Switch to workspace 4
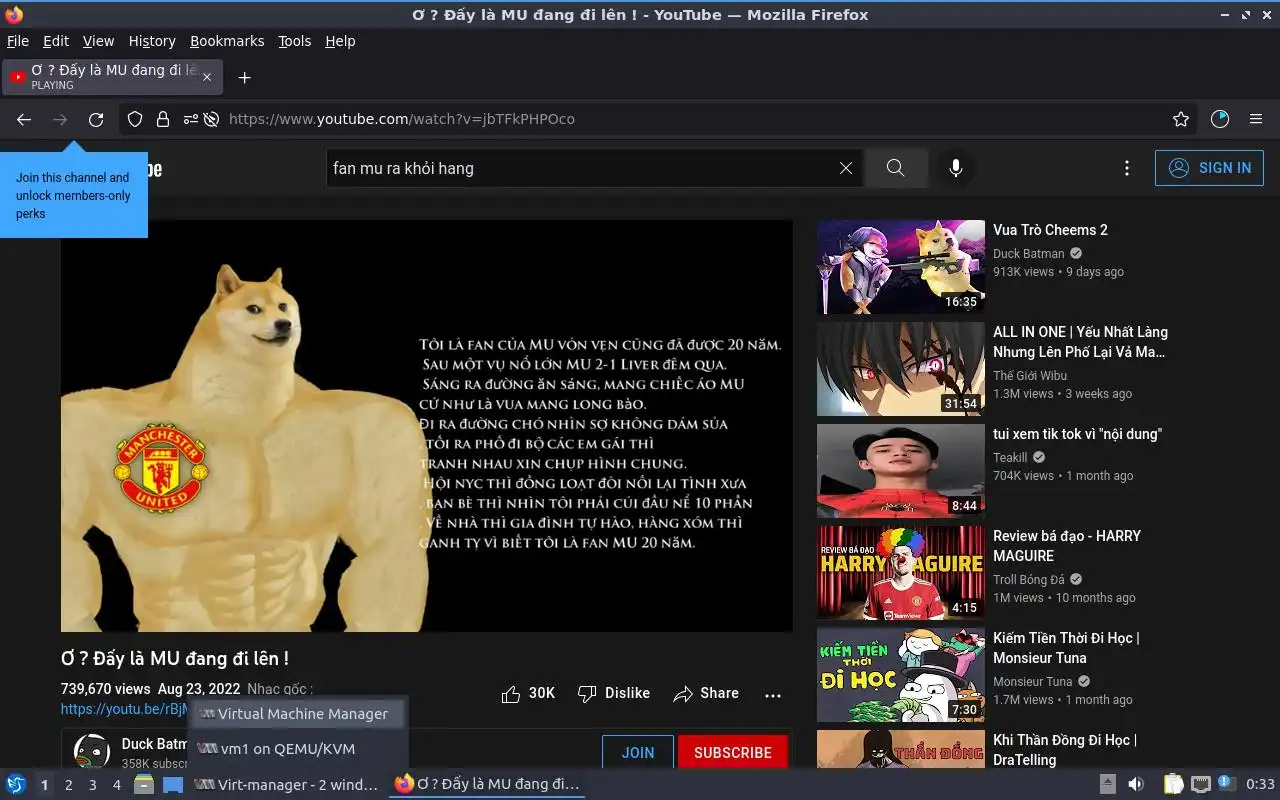This screenshot has width=1280, height=800. pos(117,785)
